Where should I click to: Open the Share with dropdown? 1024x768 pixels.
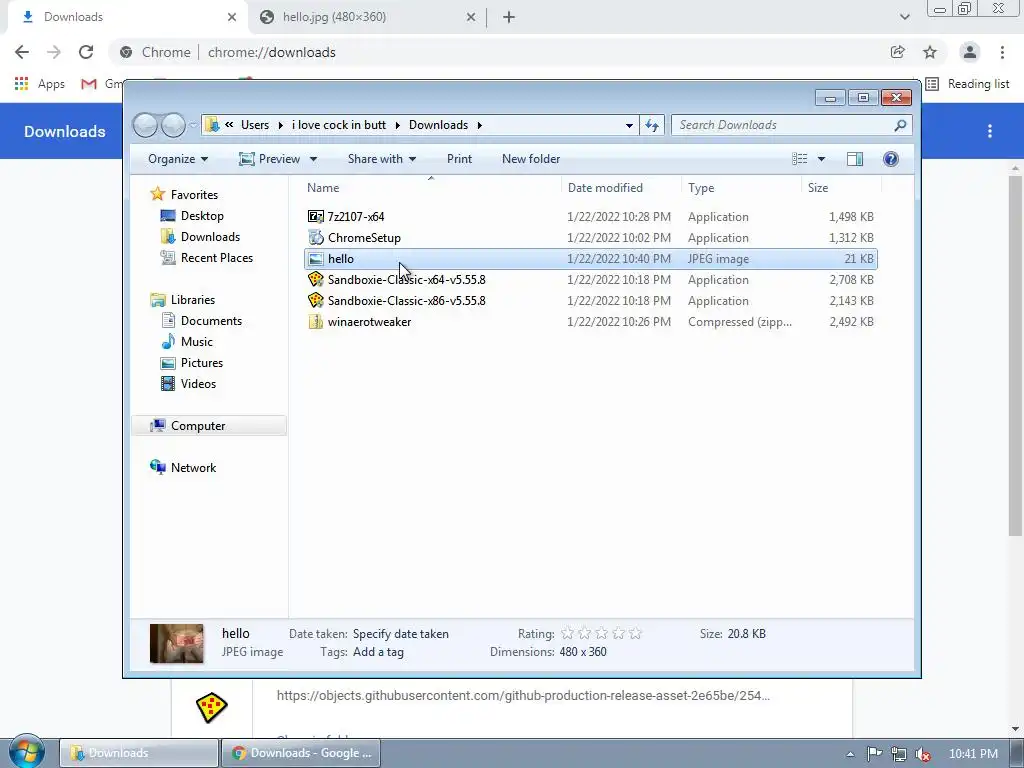382,159
